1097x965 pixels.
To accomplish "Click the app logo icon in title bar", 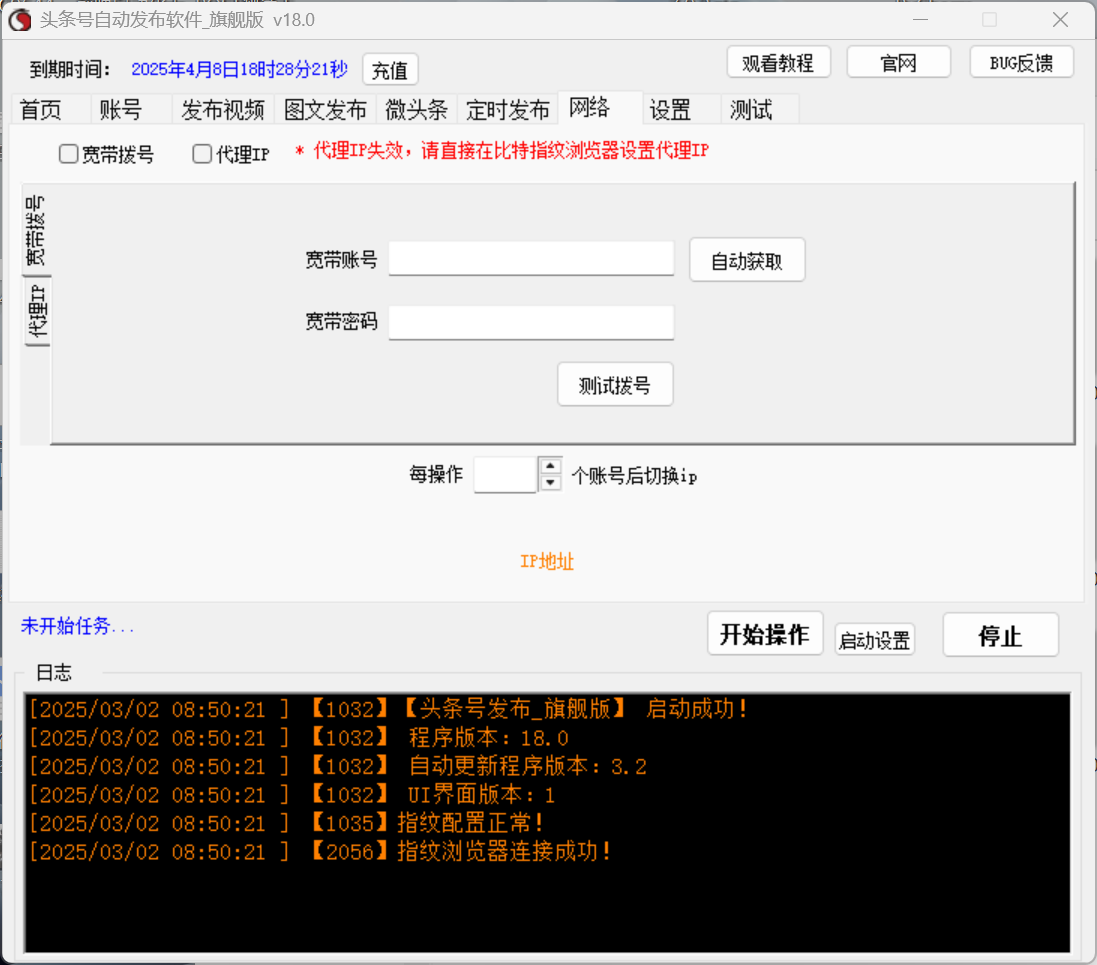I will pyautogui.click(x=20, y=20).
